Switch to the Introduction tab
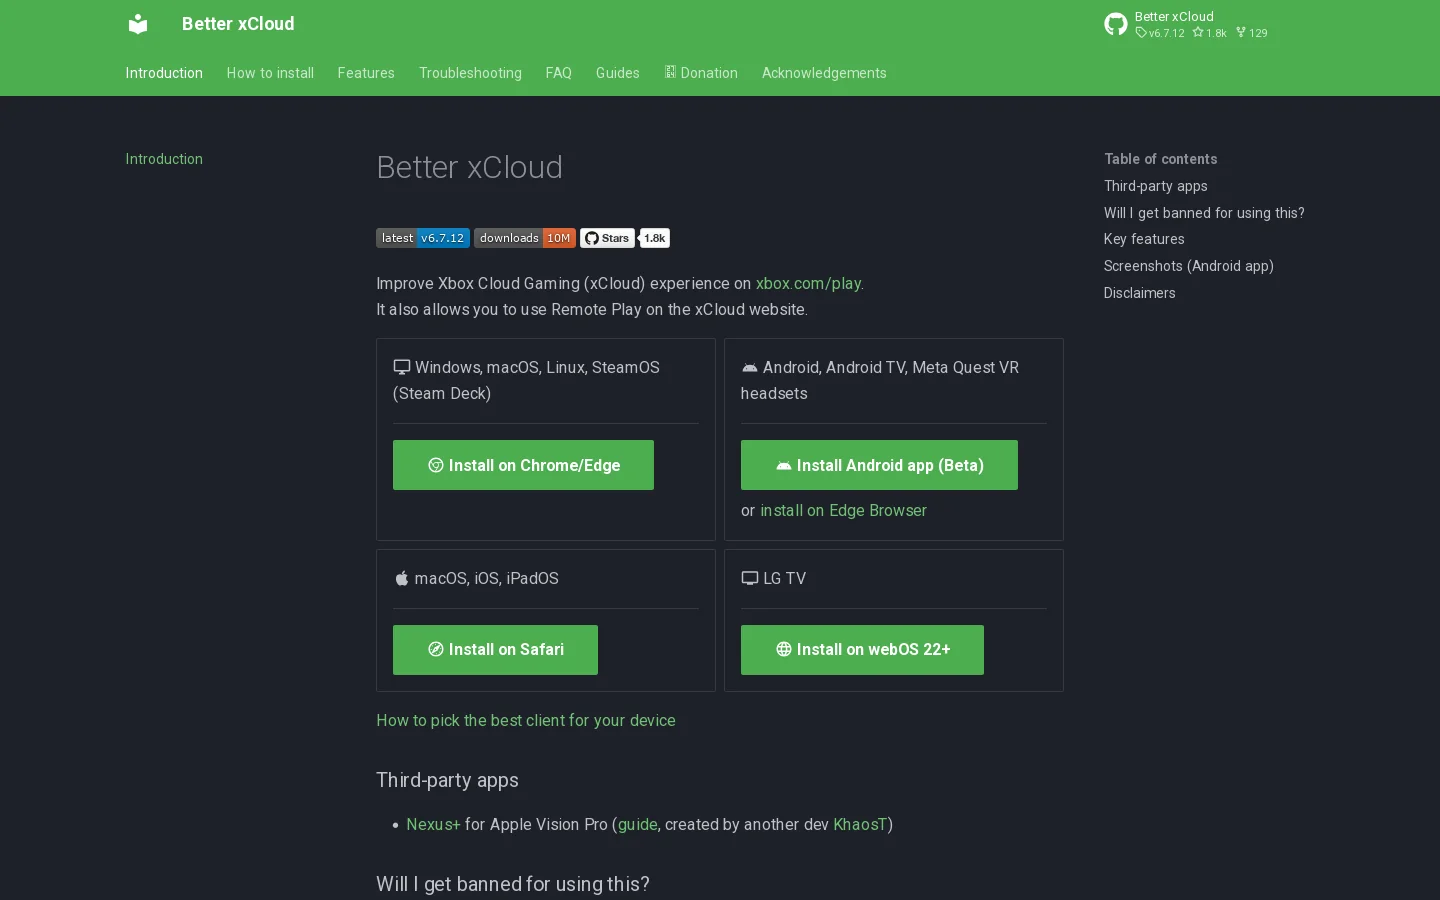 (164, 73)
